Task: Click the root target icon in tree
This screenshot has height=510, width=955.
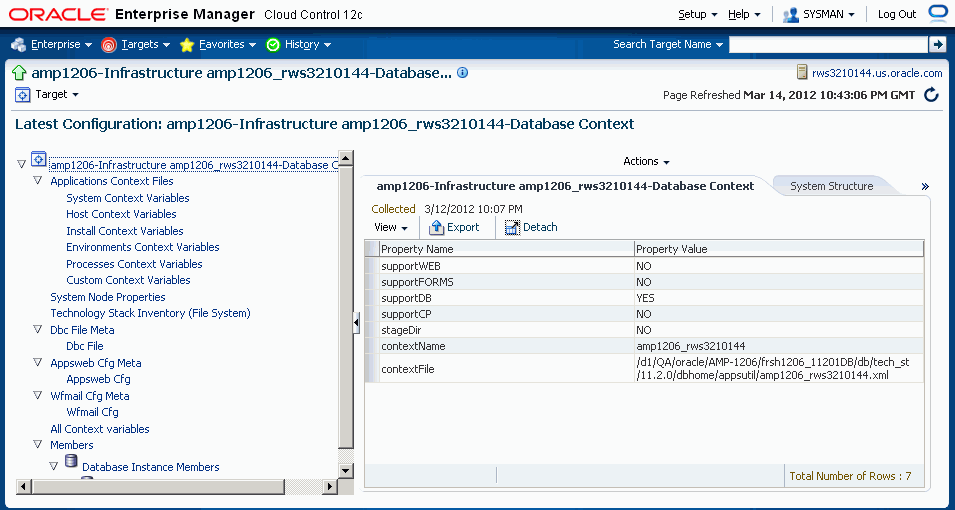Action: tap(38, 159)
